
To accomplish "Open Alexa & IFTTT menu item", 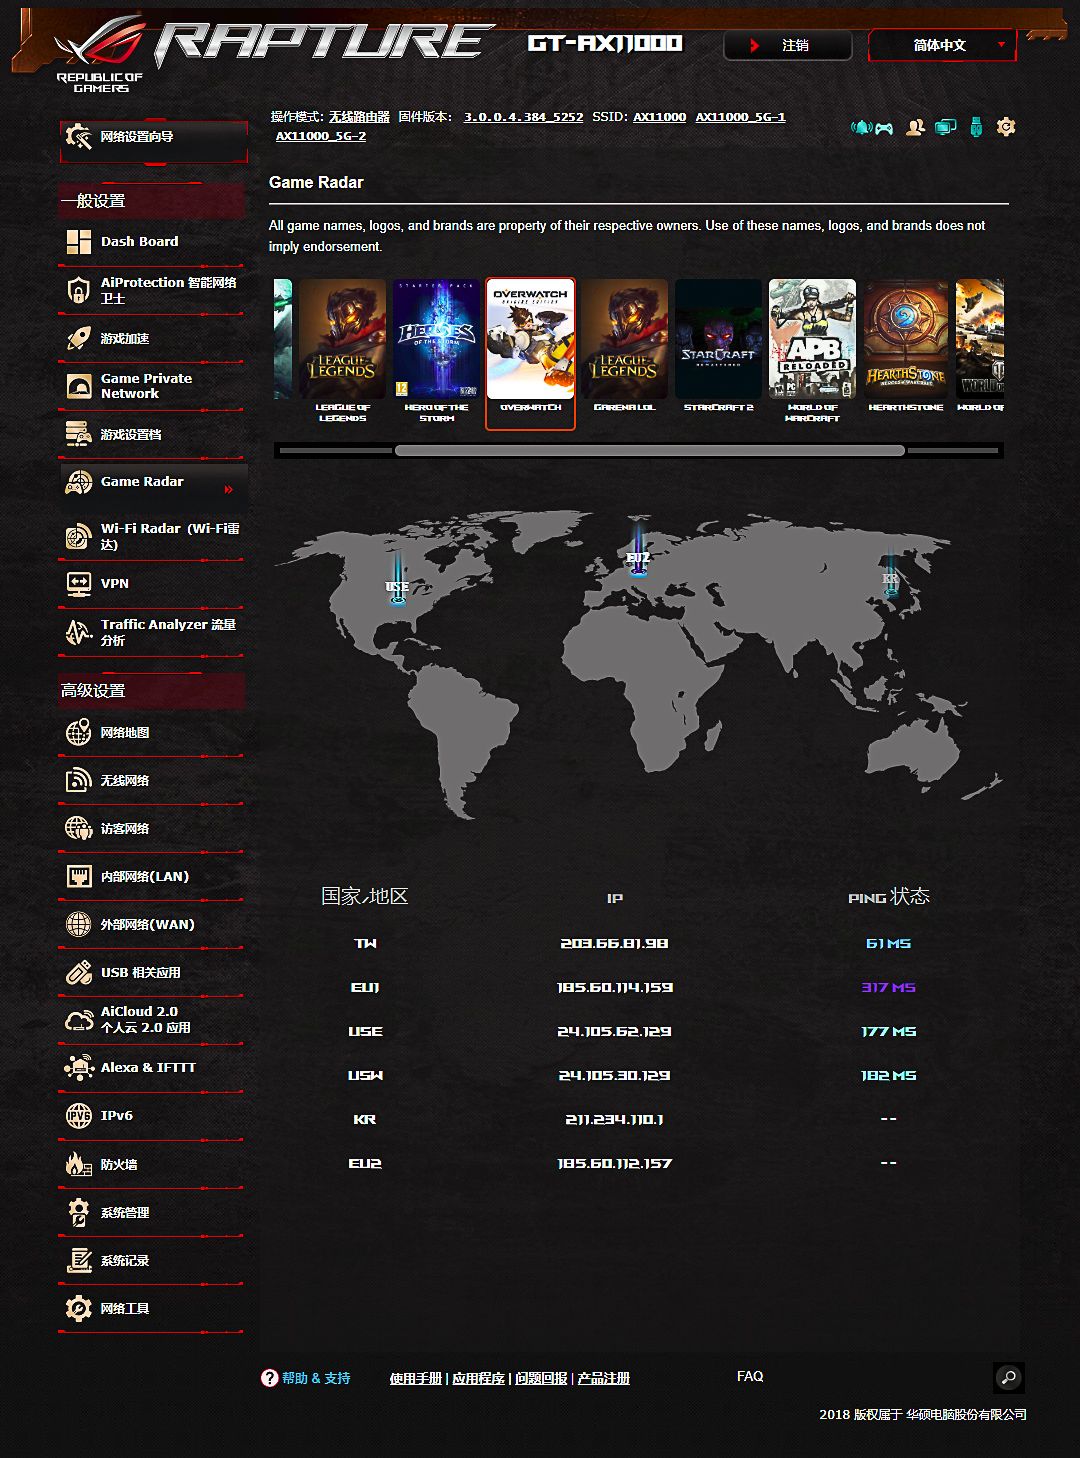I will click(x=148, y=1068).
